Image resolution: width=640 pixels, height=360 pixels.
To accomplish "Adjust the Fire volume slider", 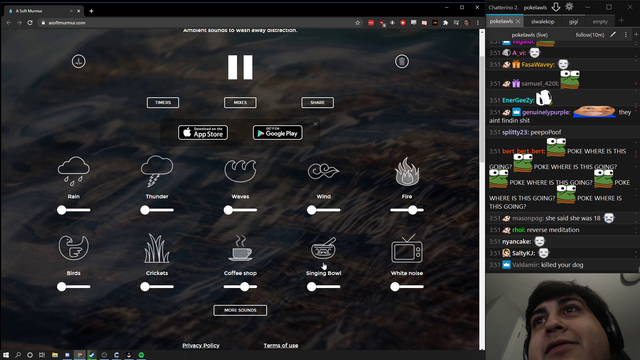I will 407,210.
